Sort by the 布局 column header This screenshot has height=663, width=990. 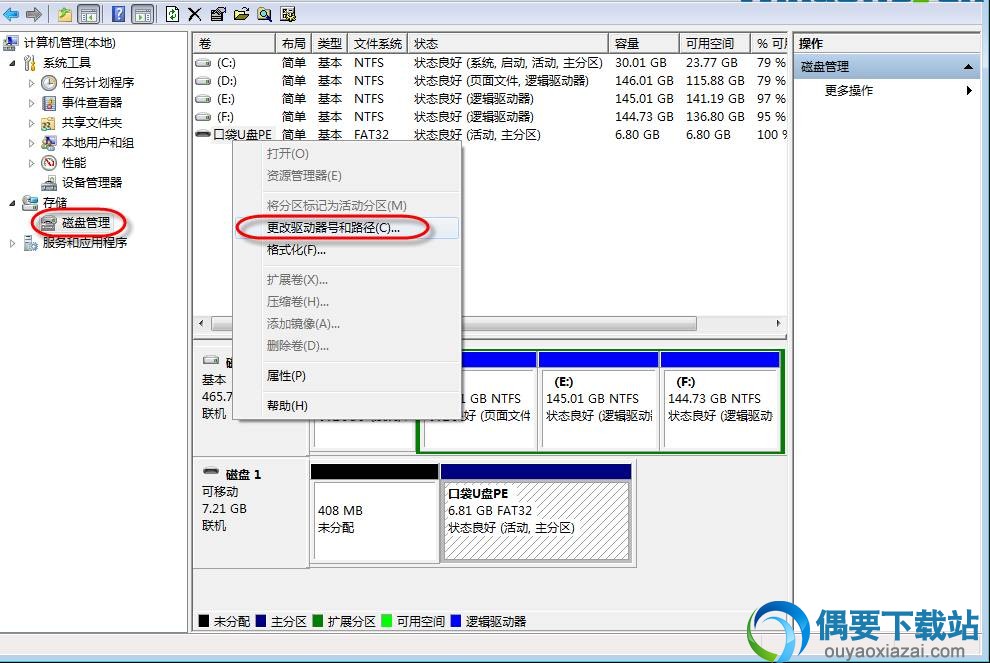(x=293, y=44)
